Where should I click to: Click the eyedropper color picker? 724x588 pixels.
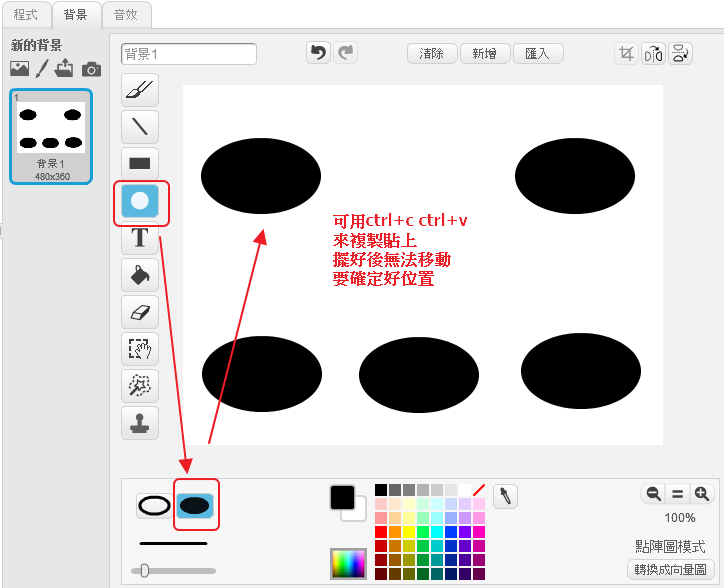click(x=506, y=496)
